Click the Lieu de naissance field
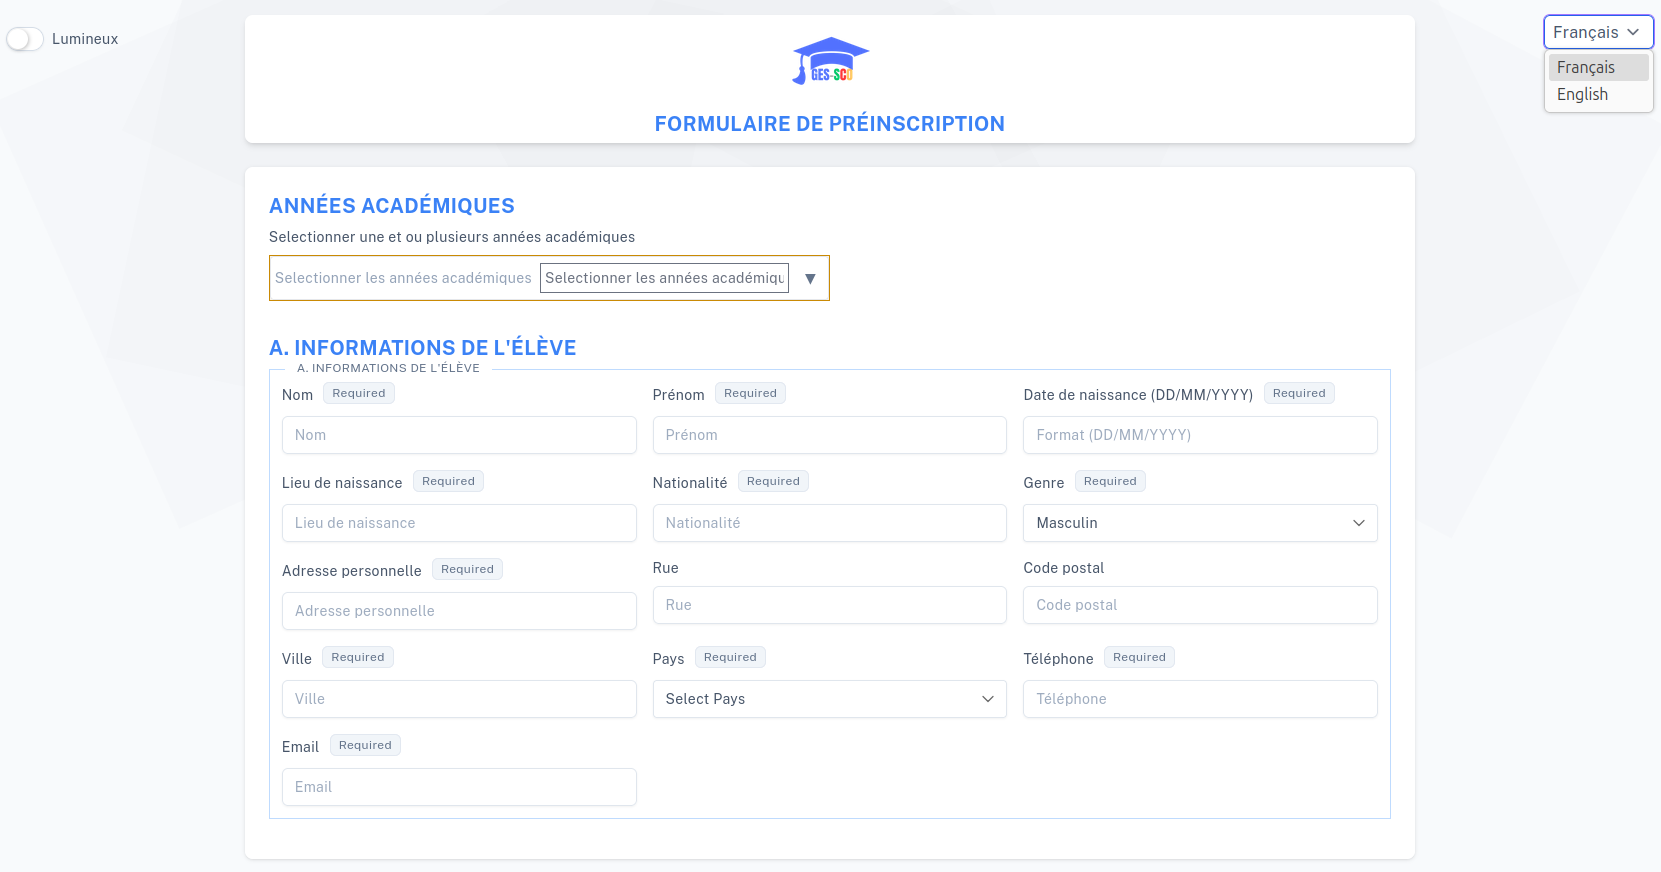This screenshot has width=1661, height=872. [459, 523]
